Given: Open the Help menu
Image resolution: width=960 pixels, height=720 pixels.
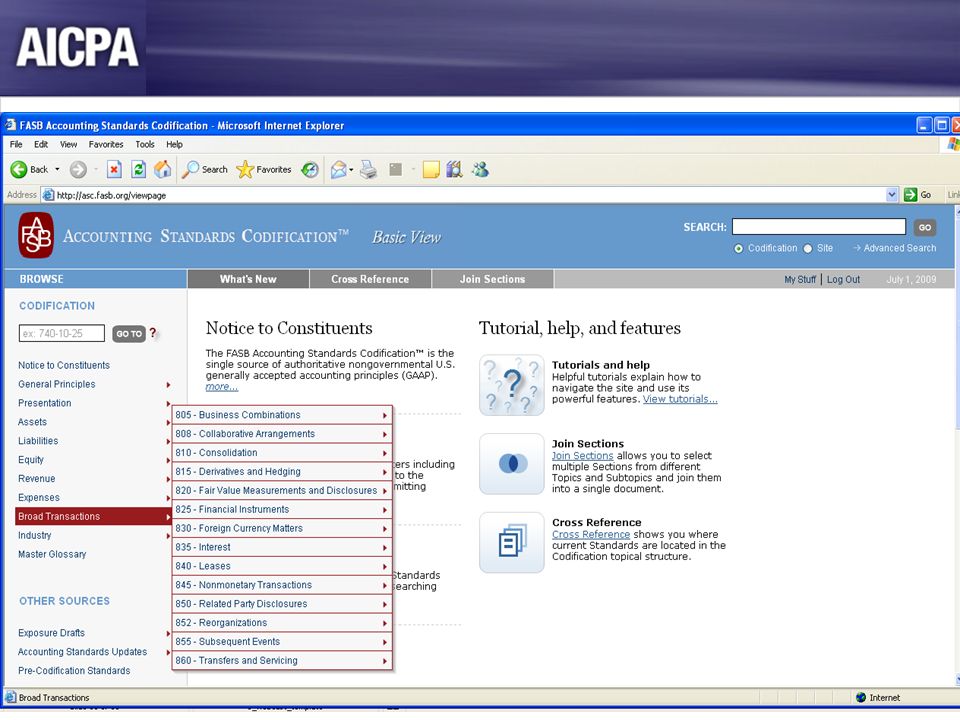Looking at the screenshot, I should coord(174,144).
